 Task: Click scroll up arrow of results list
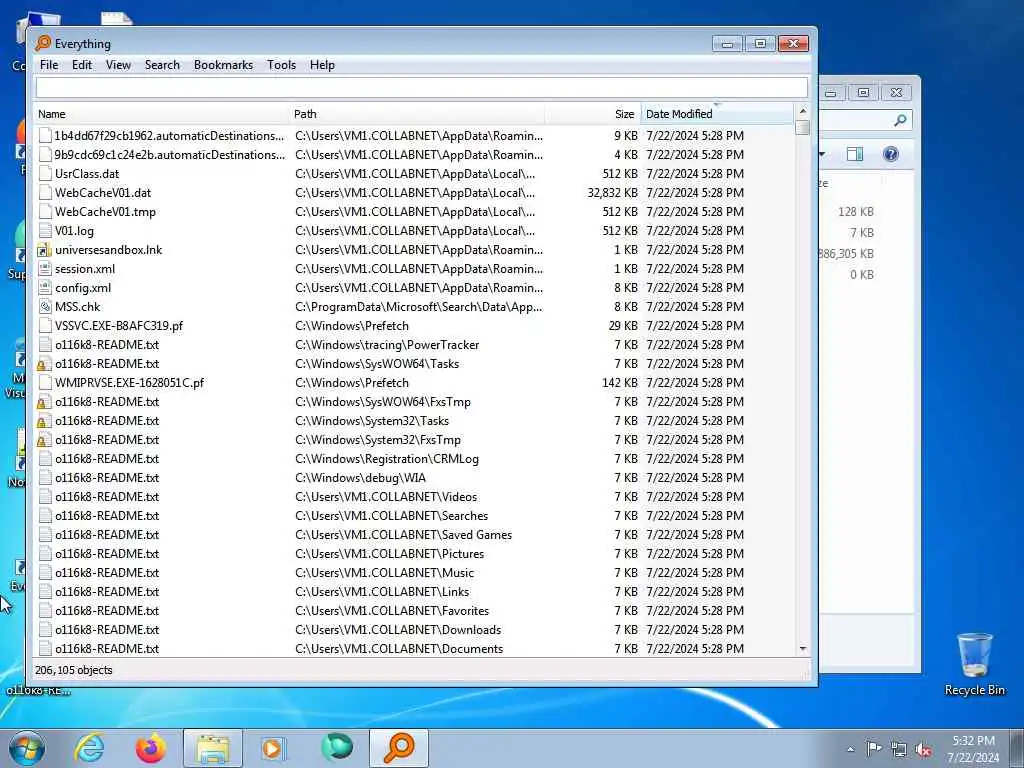click(x=803, y=111)
